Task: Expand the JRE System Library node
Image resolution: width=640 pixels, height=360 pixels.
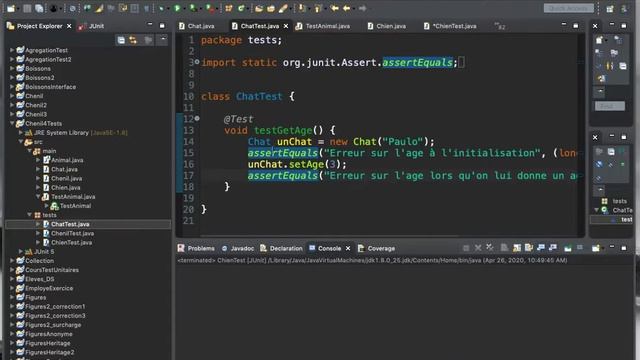Action: [20, 133]
